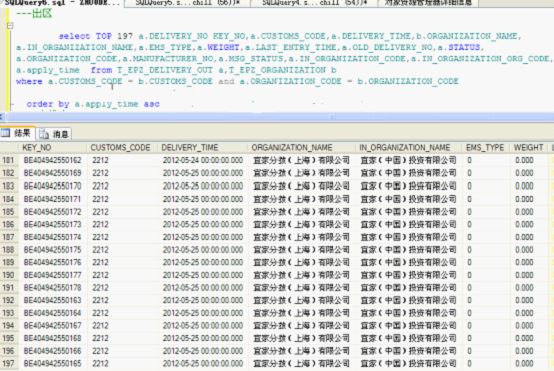Select the KEY_NO column header
Screen dimensions: 554x371
(51, 147)
